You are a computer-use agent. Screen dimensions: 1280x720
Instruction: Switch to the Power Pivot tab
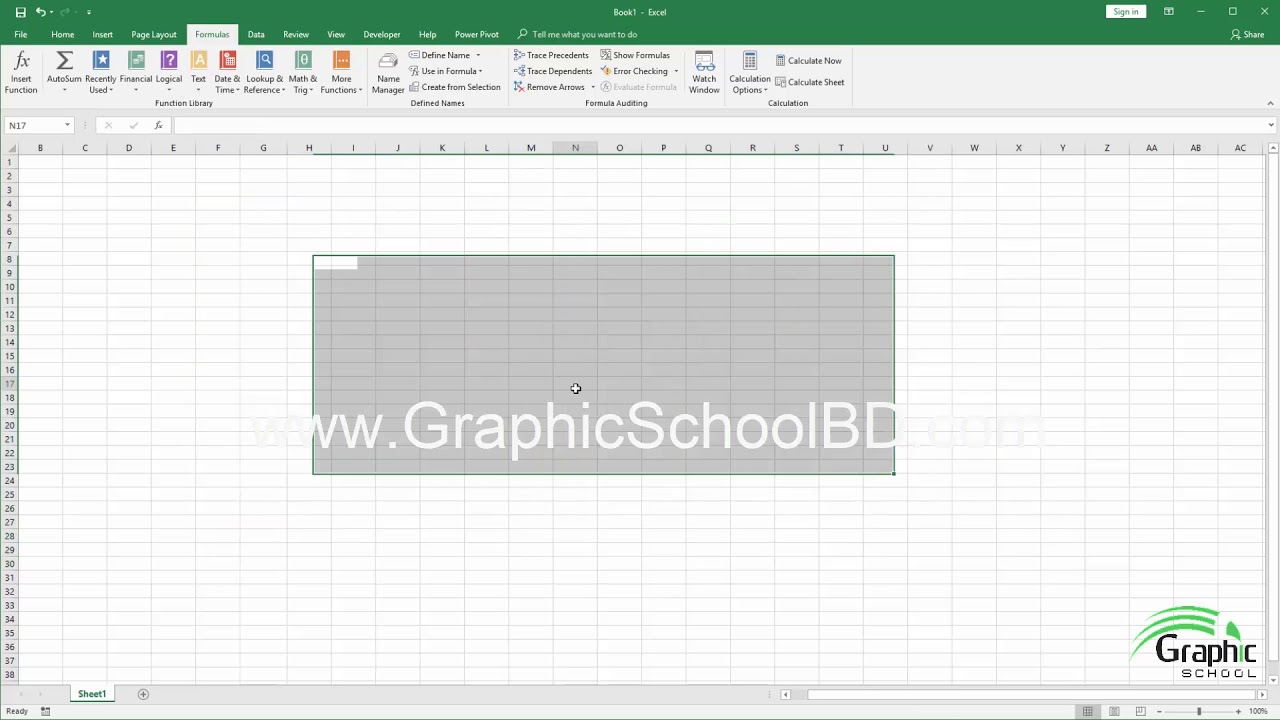(x=477, y=34)
